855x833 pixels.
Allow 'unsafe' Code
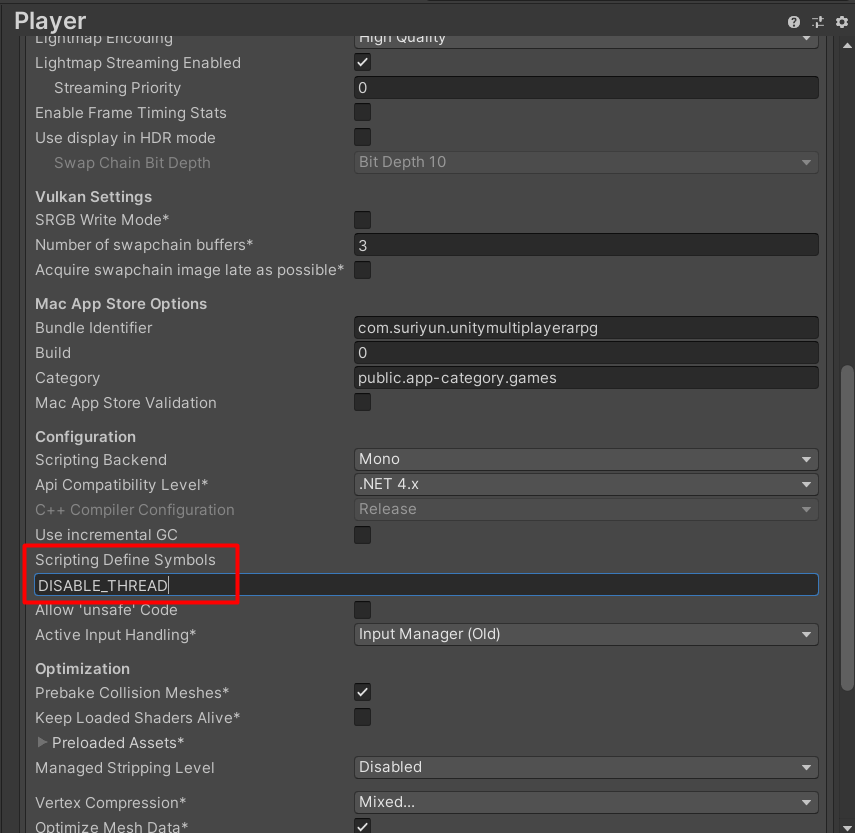(x=362, y=609)
